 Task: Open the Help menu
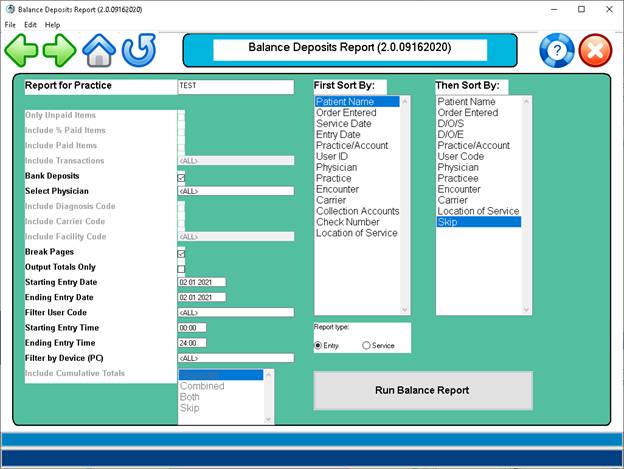52,24
